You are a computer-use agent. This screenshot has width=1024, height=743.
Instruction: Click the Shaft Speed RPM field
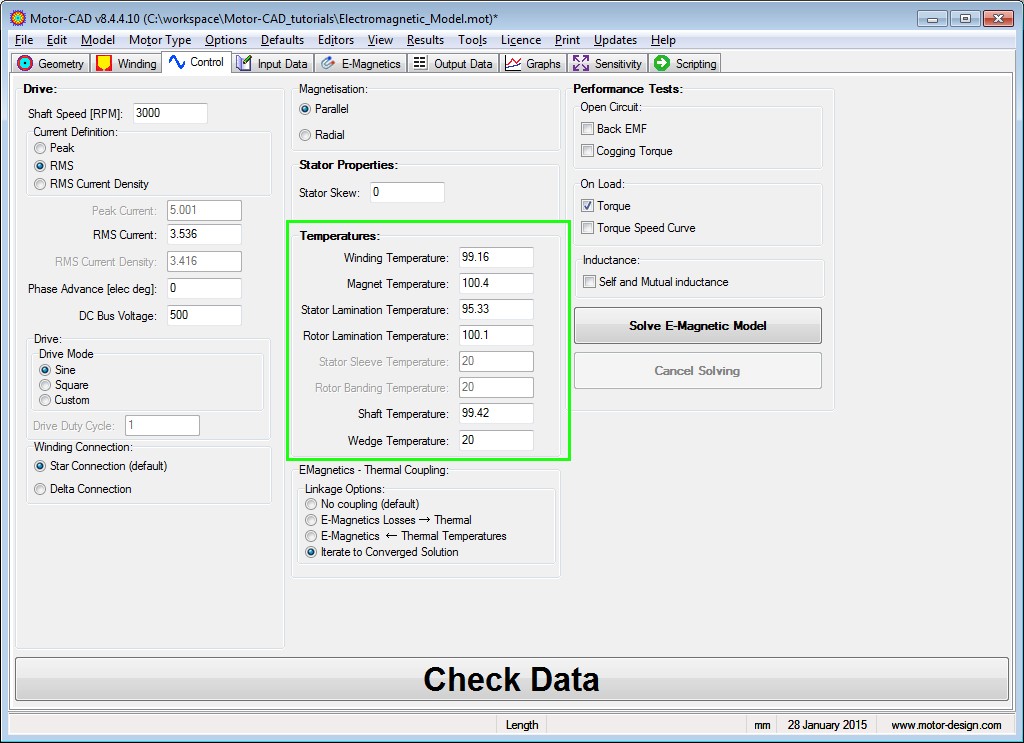click(x=169, y=113)
